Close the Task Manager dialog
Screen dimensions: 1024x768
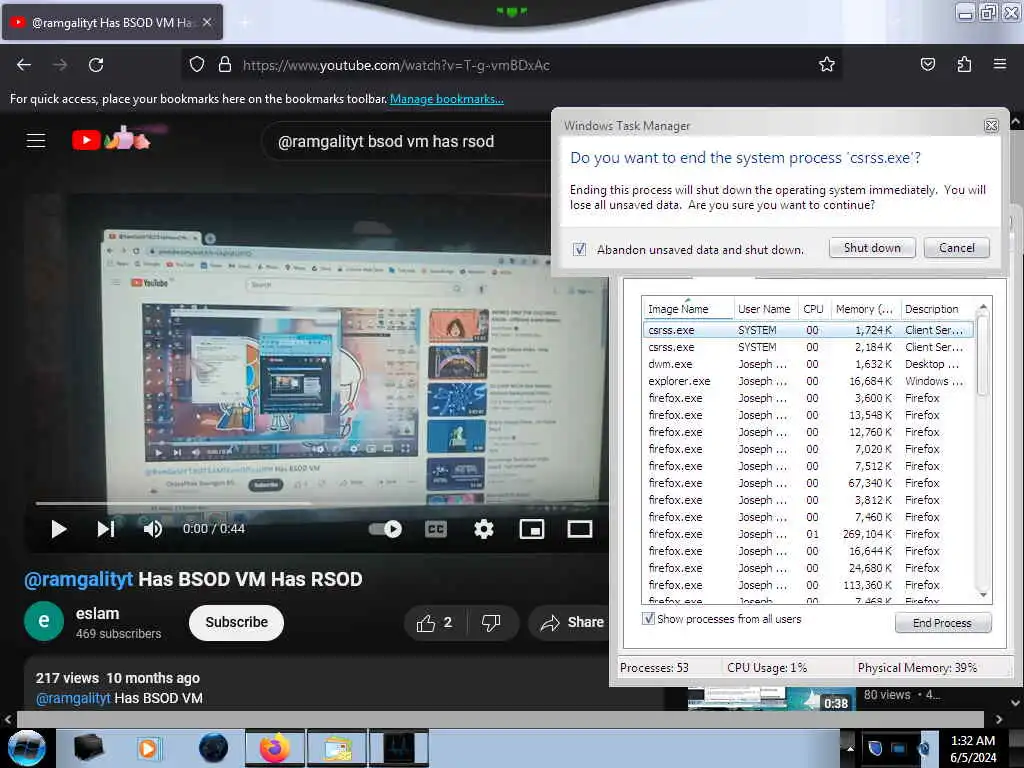[991, 125]
